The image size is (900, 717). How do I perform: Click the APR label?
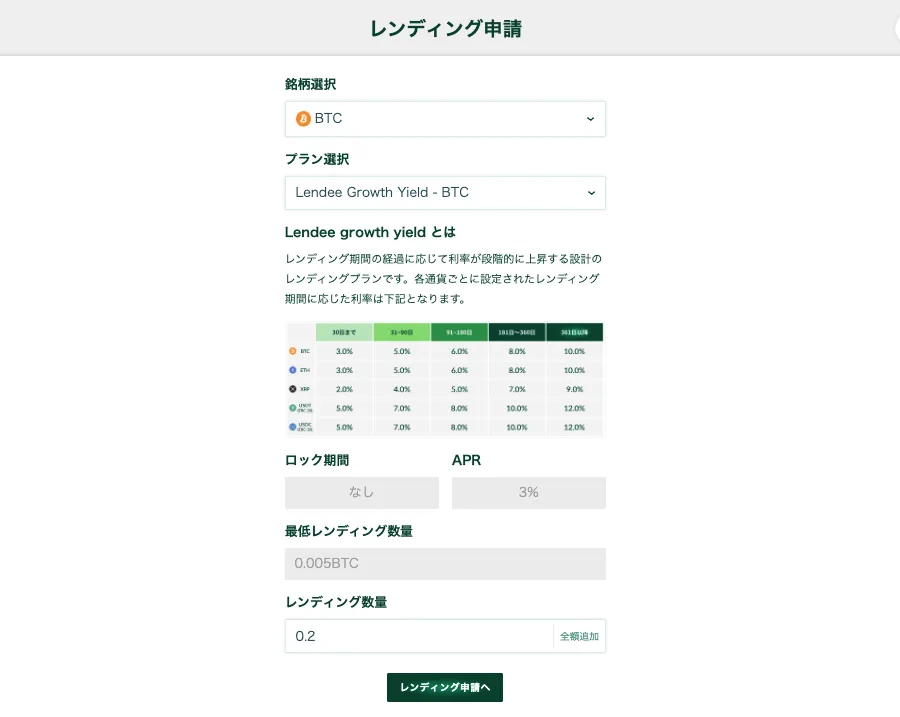click(466, 460)
